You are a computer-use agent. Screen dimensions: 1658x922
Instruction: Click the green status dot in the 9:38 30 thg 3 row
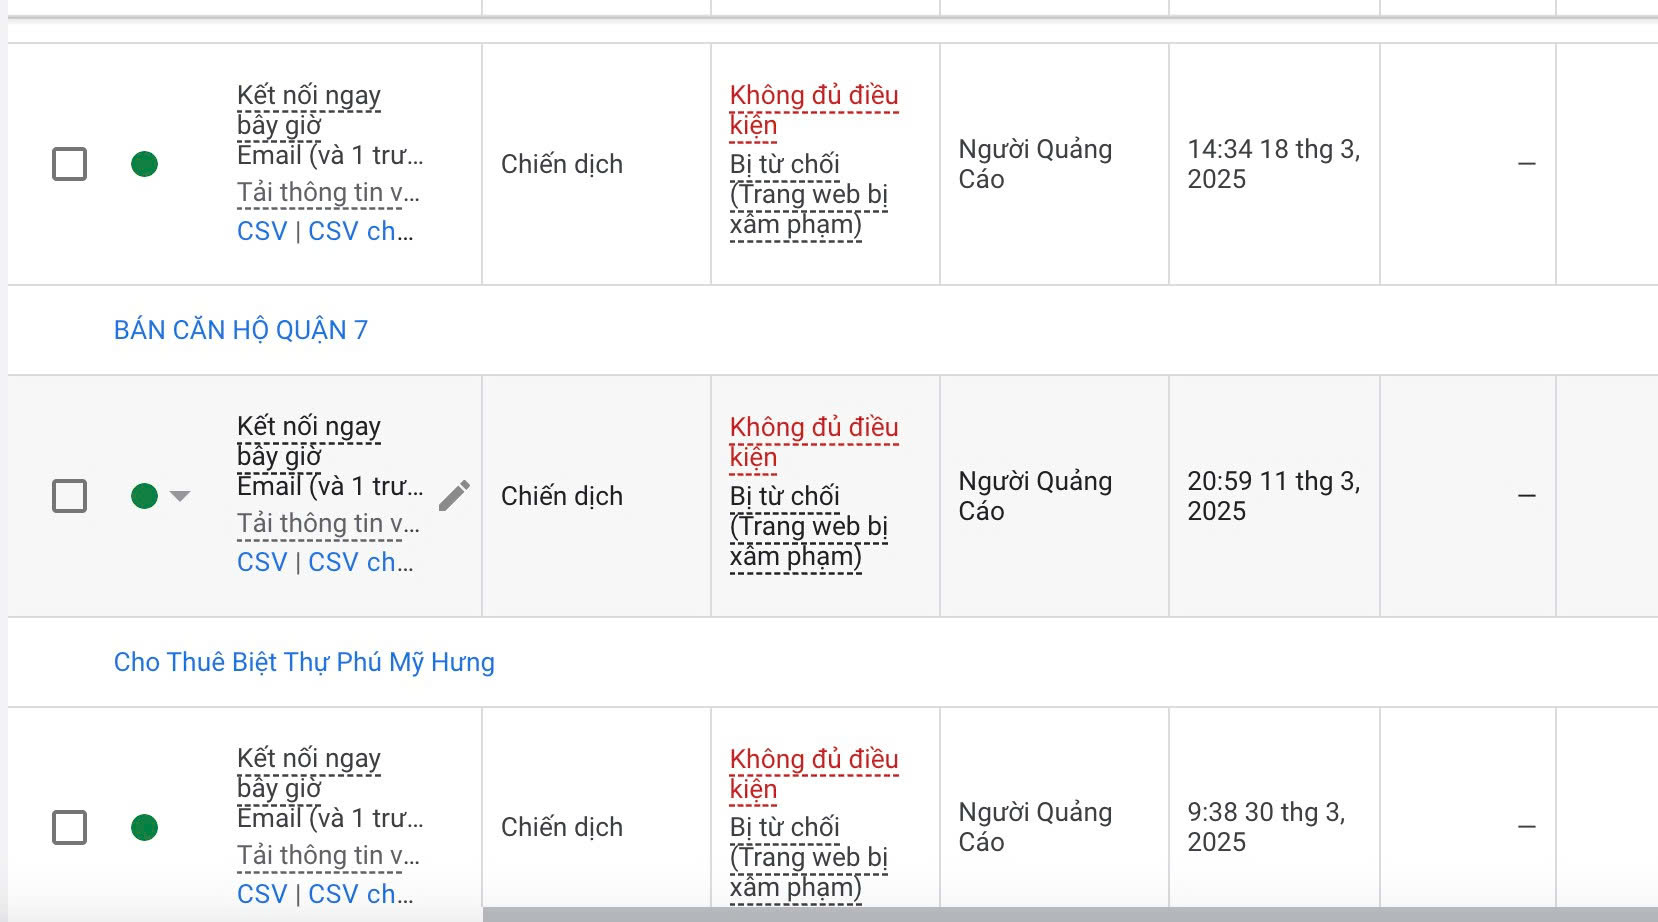[145, 827]
